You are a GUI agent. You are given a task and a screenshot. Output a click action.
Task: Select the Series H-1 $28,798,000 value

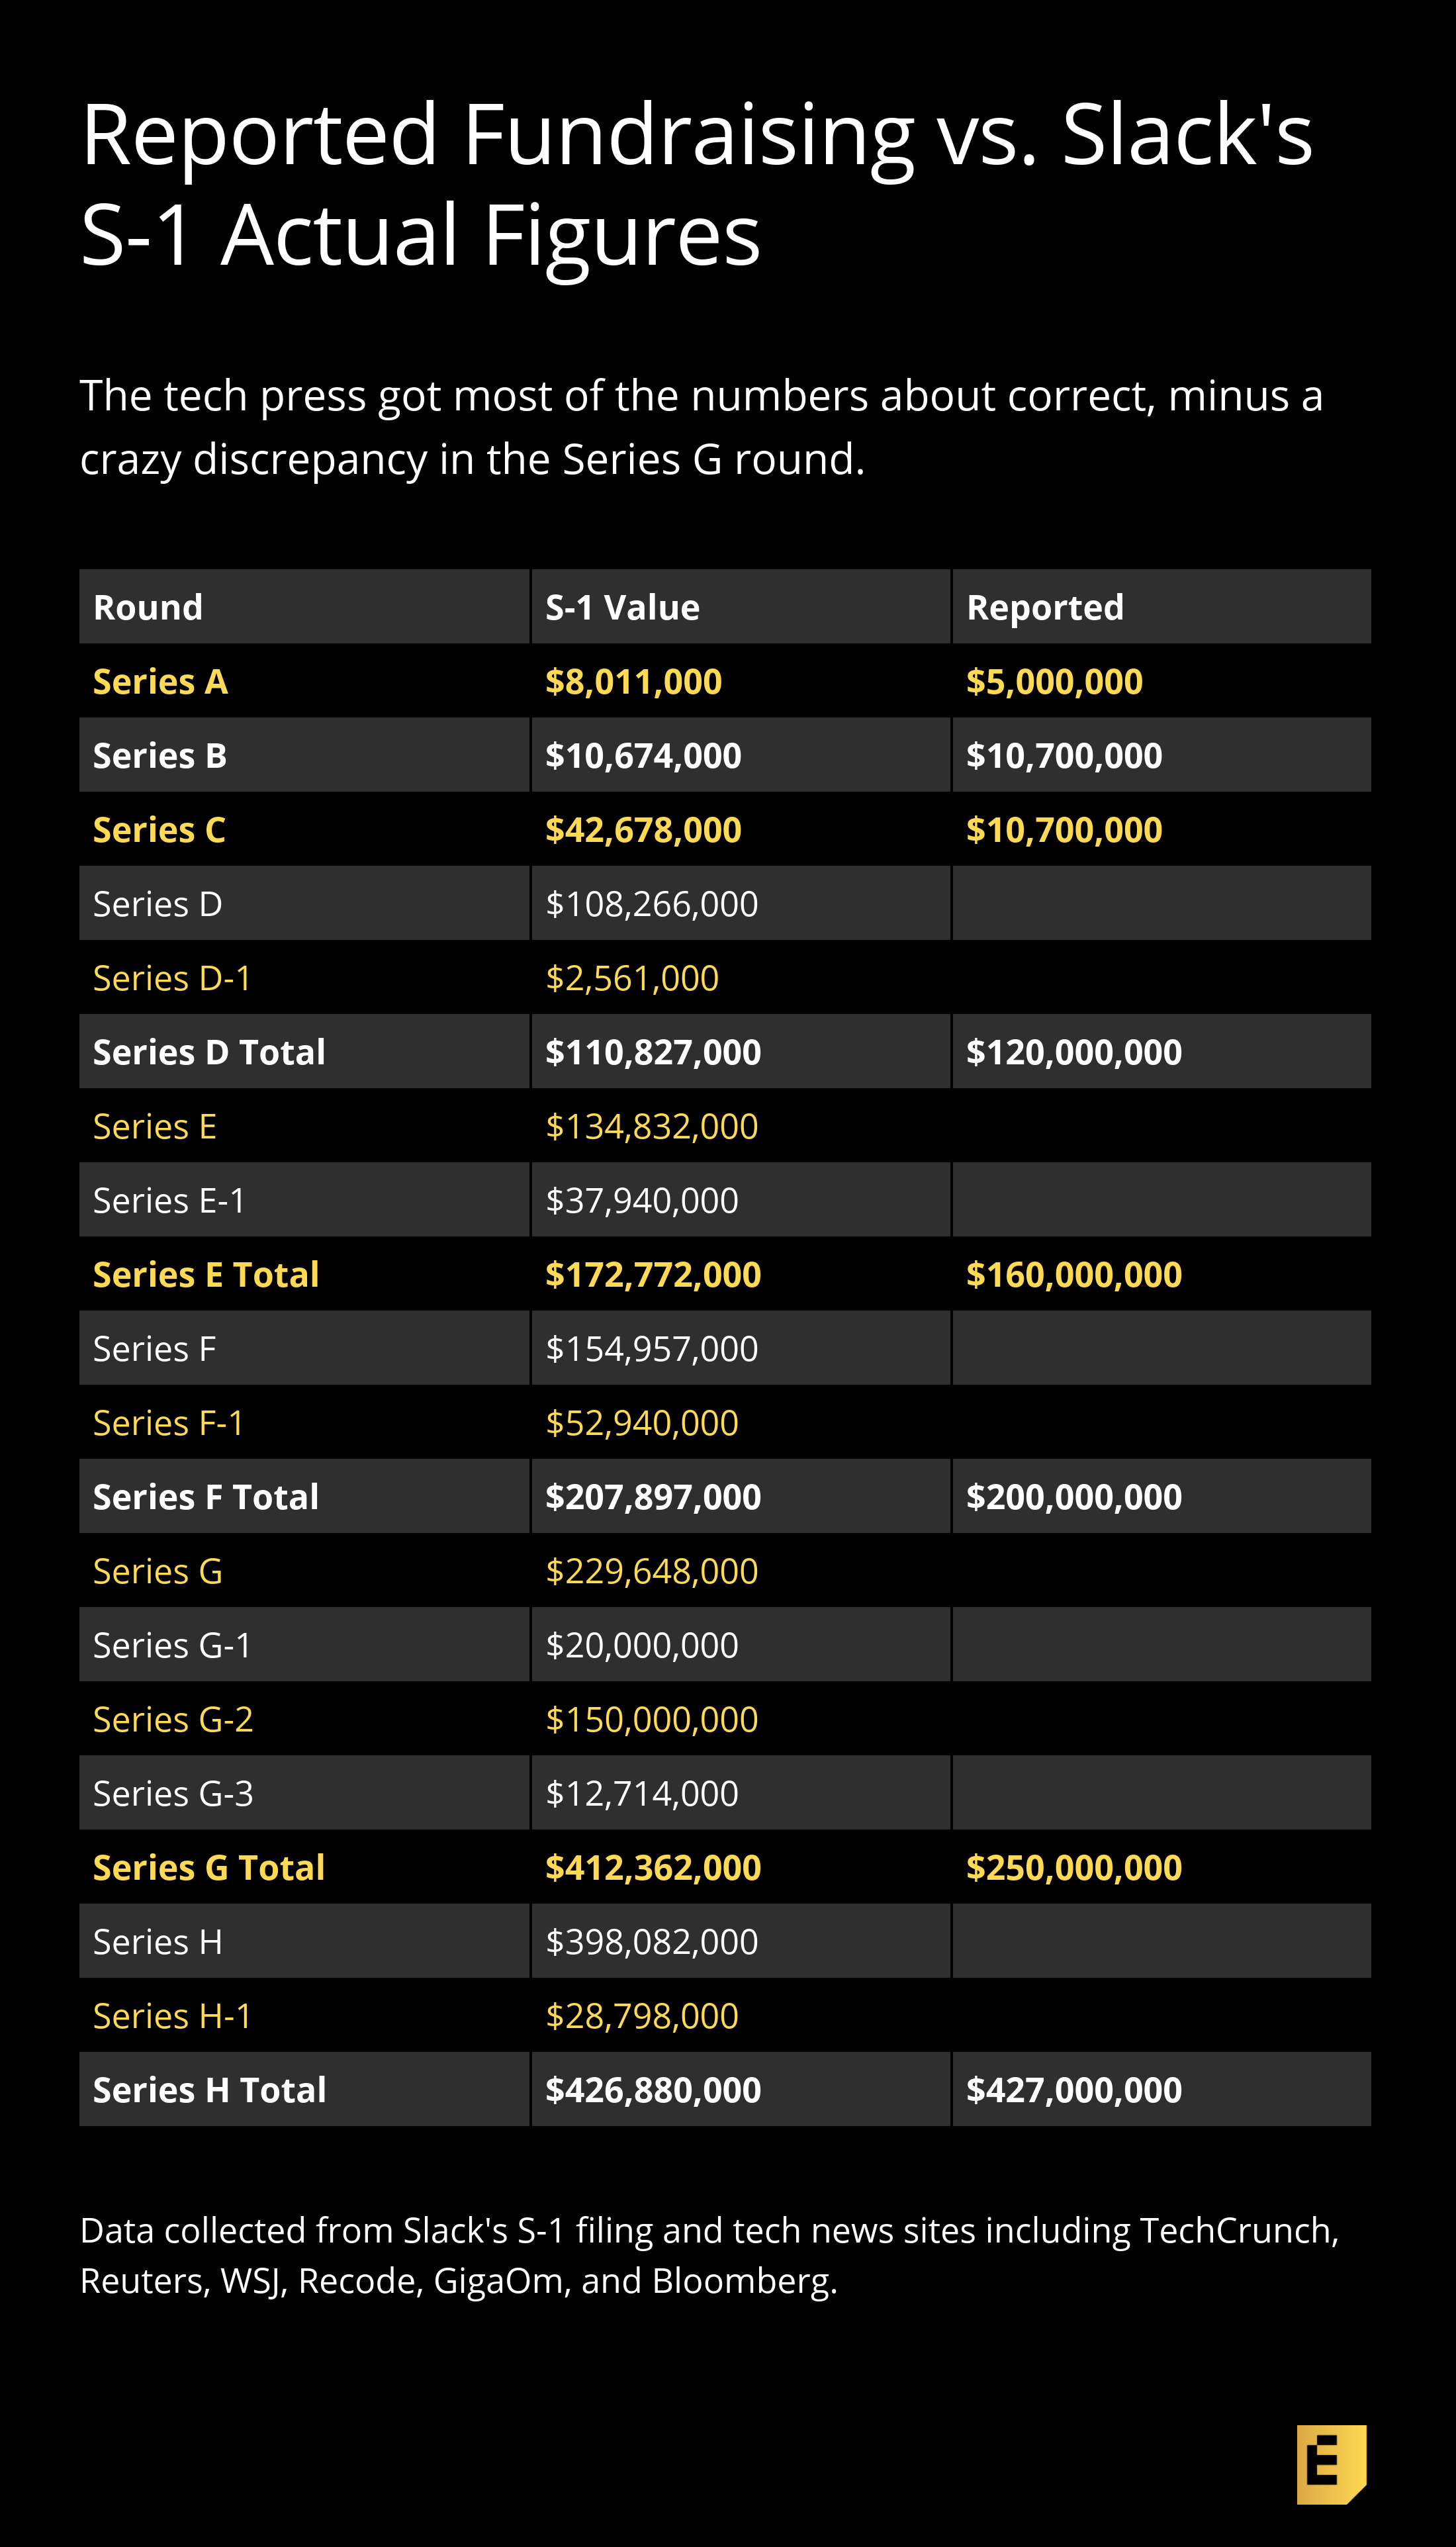(642, 2015)
